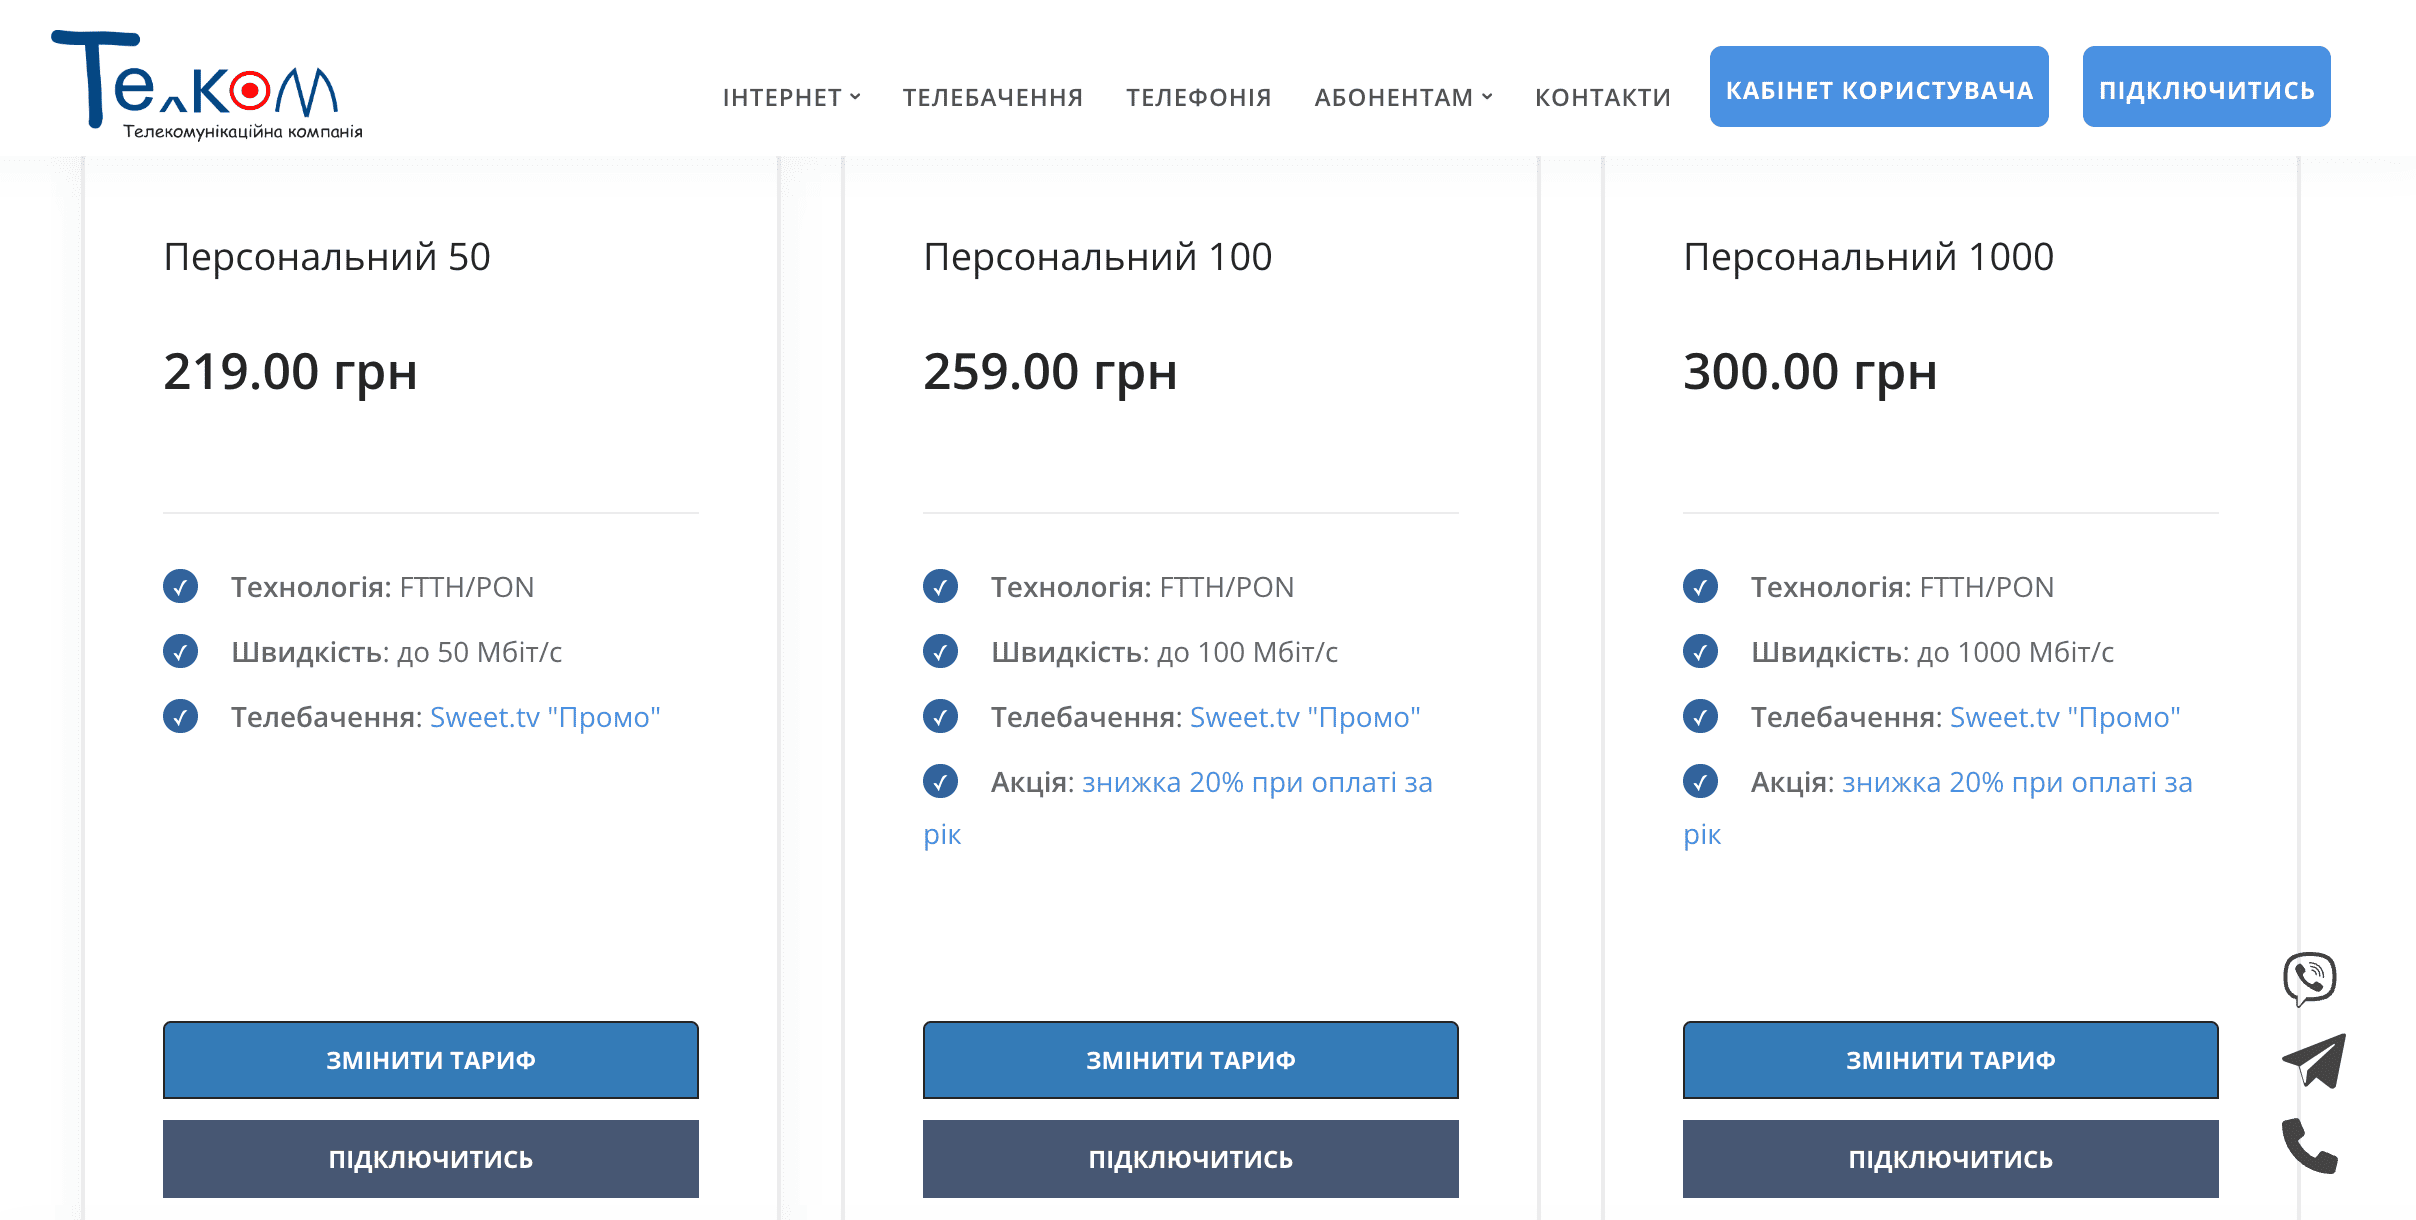Click ЗМІНИТИ ТАРИФ for Персональний 50
Viewport: 2416px width, 1220px height.
click(x=430, y=1060)
